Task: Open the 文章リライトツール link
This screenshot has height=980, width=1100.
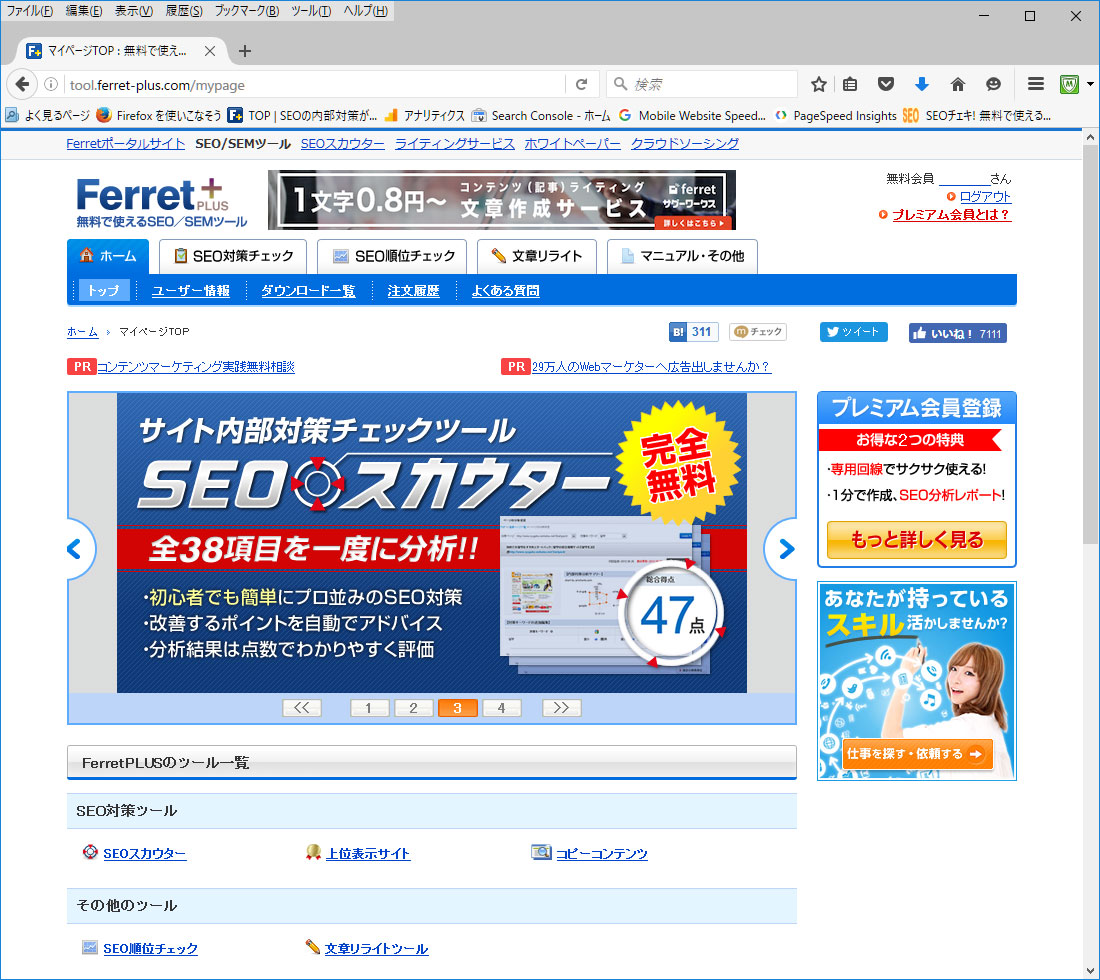Action: 376,948
